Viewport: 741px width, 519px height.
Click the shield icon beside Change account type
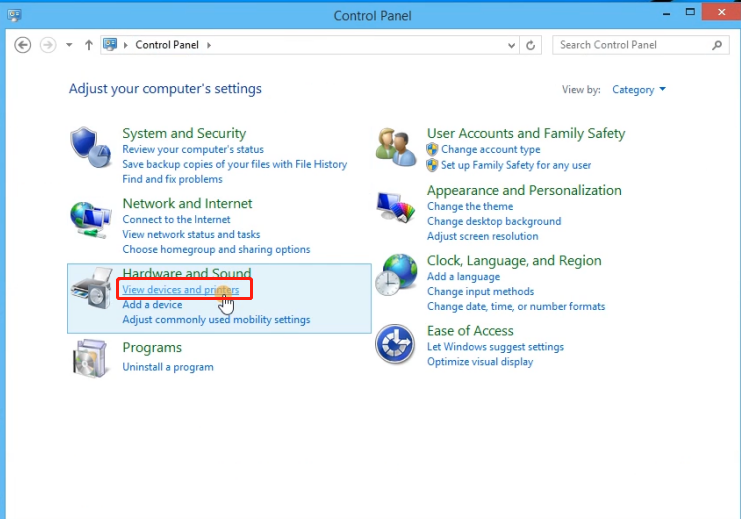click(x=432, y=149)
